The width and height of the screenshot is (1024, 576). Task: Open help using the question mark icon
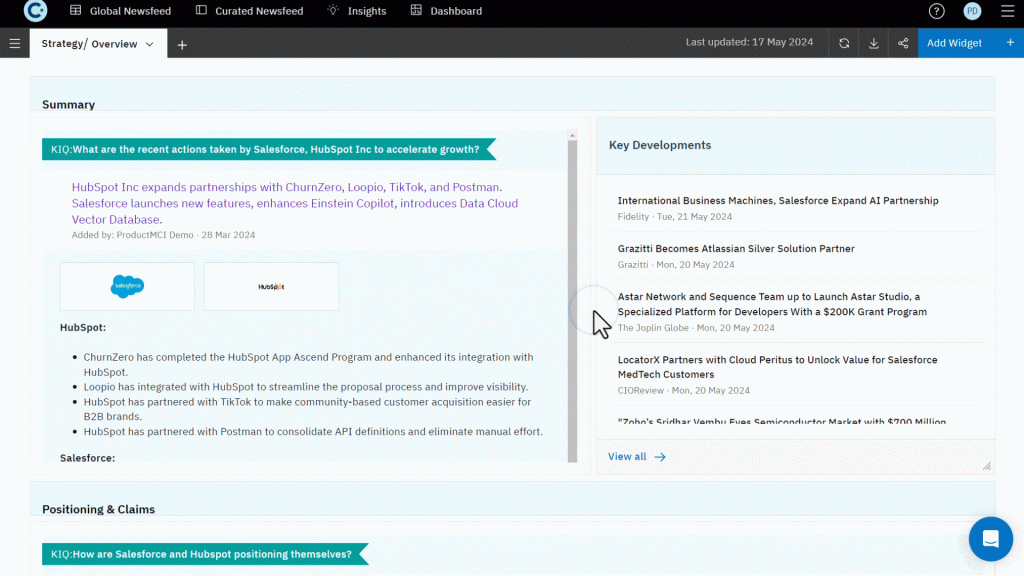coord(936,11)
